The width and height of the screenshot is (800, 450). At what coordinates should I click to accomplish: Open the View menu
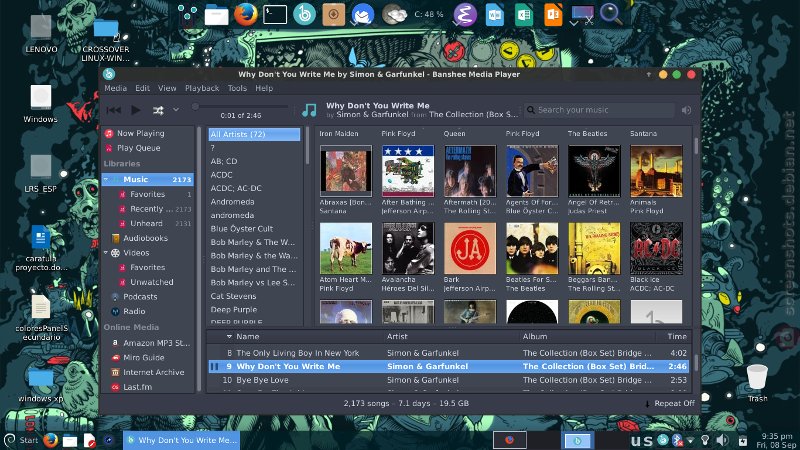point(167,88)
